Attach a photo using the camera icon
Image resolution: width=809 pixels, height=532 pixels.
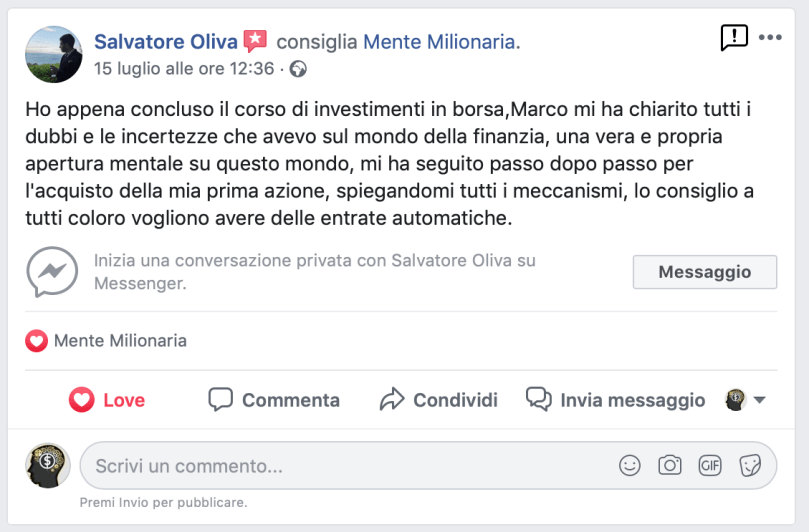669,465
